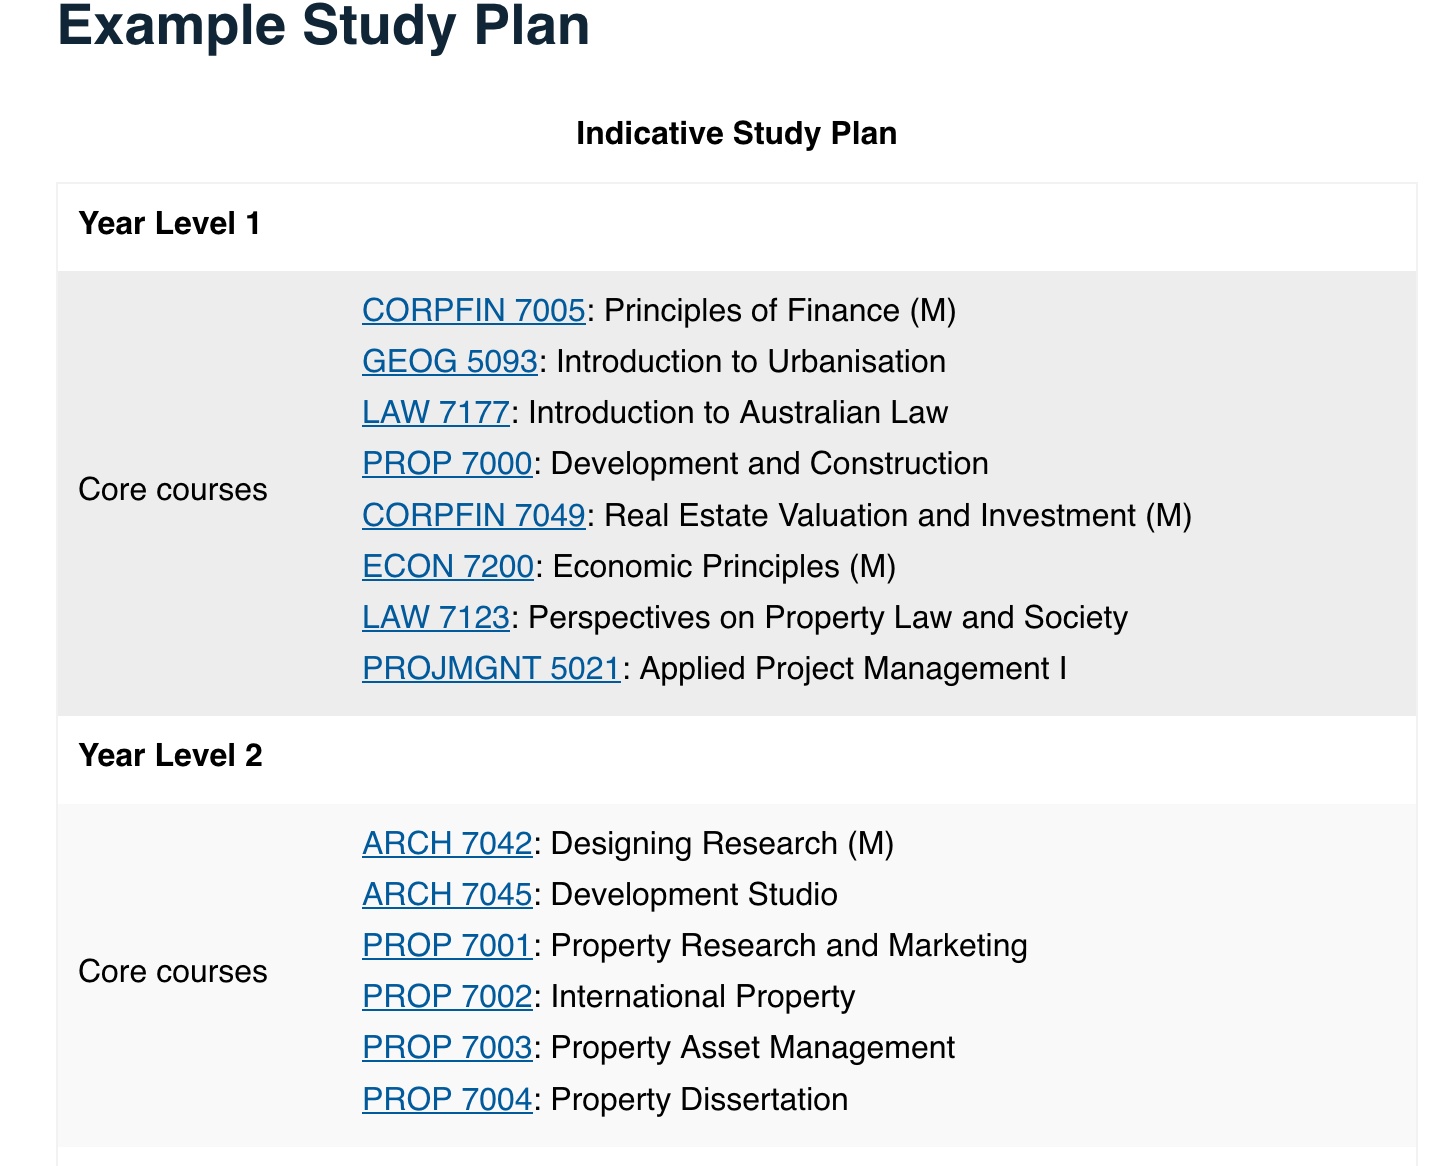Open PROP 7000 Development and Construction link

tap(447, 464)
